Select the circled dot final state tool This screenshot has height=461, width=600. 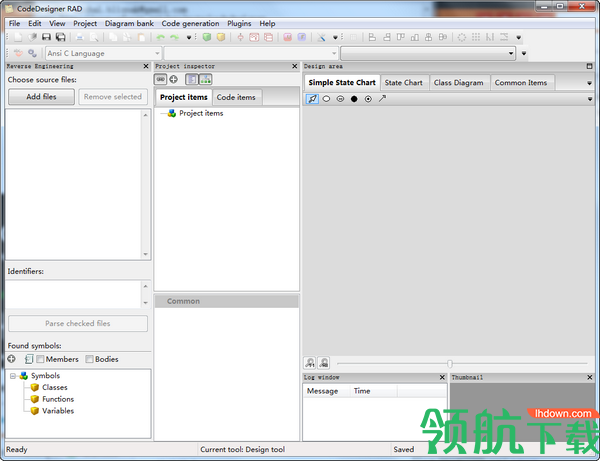tap(368, 99)
